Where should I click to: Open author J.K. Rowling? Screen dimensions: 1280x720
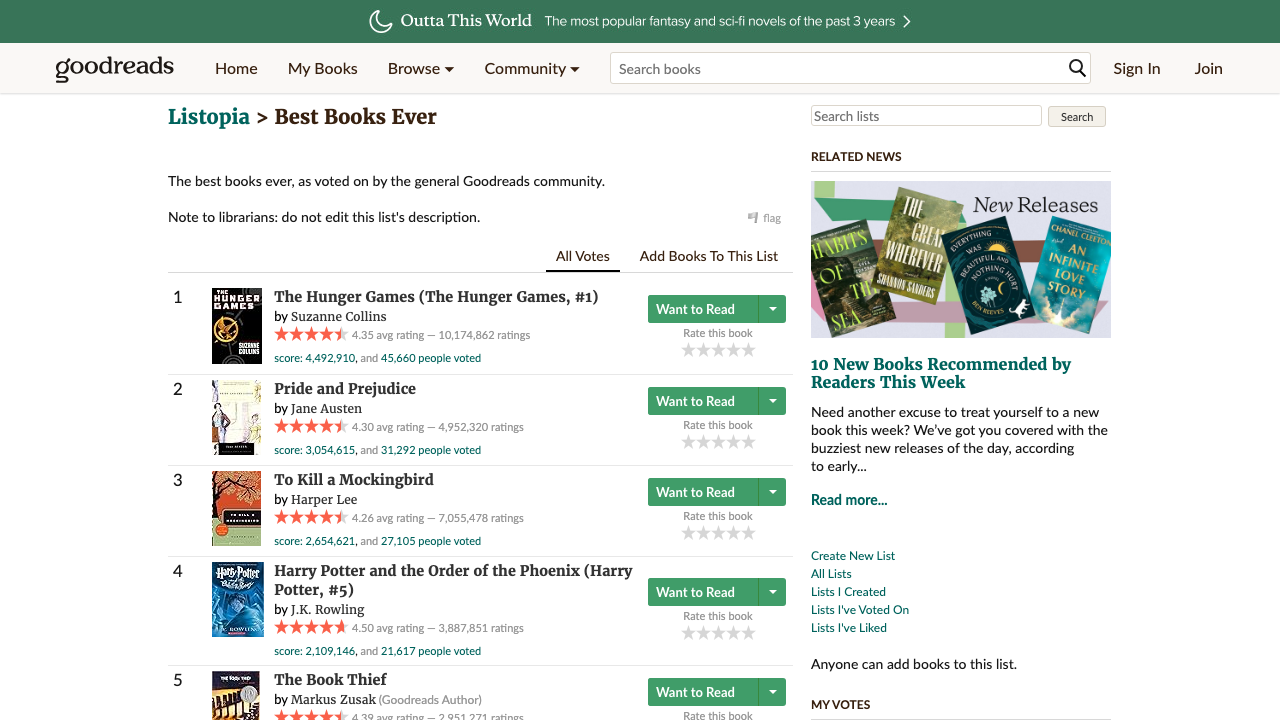[x=328, y=609]
